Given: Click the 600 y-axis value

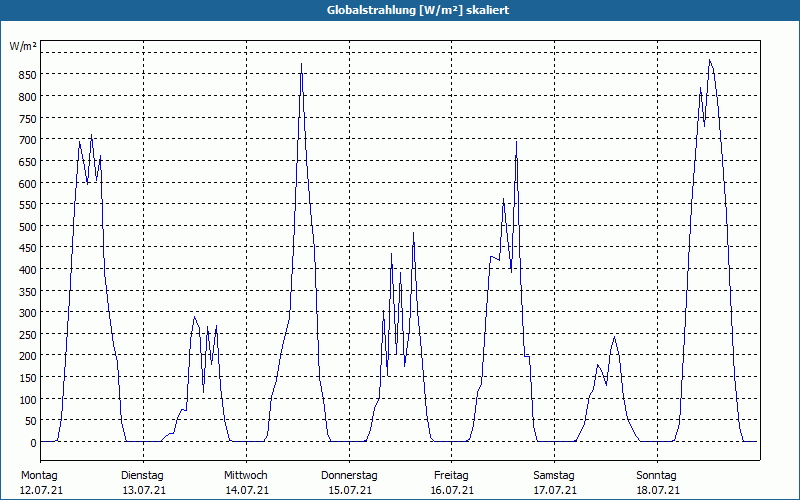Looking at the screenshot, I should tap(27, 183).
